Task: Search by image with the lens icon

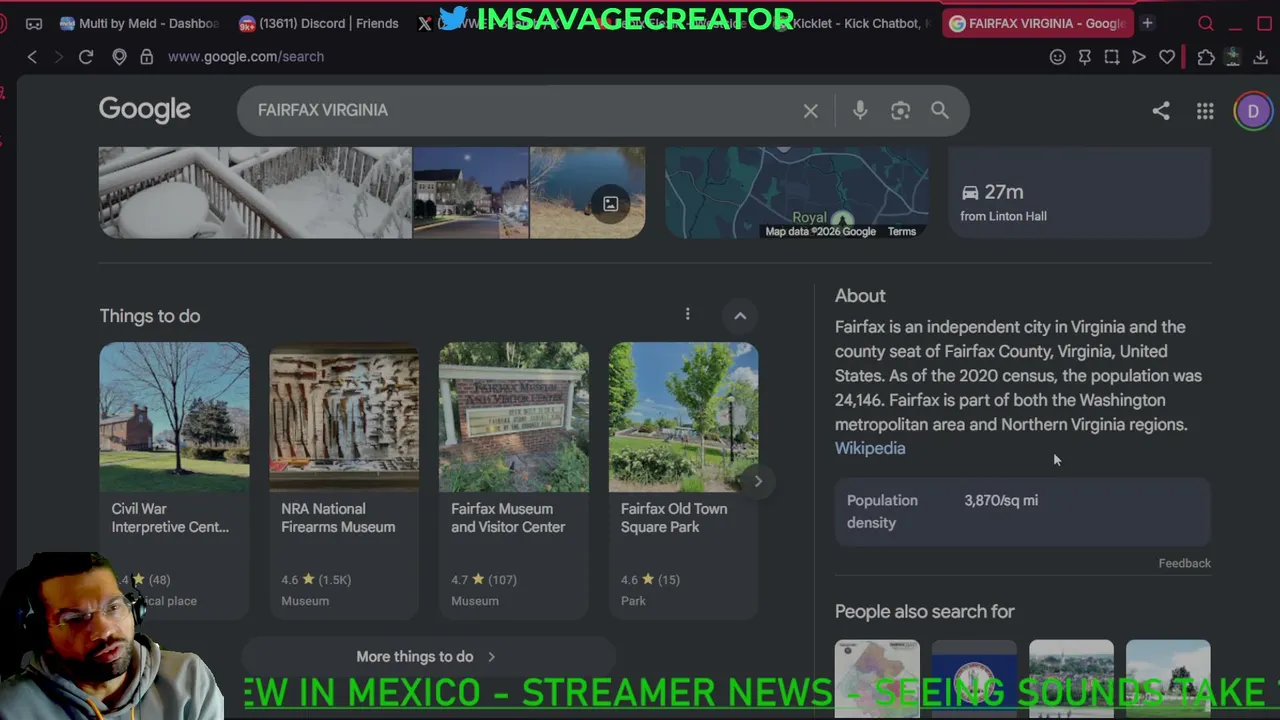Action: tap(900, 110)
